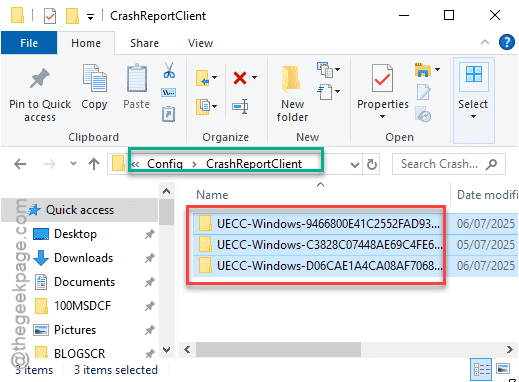The width and height of the screenshot is (519, 382).
Task: Click the Copy path icon
Action: point(169,92)
